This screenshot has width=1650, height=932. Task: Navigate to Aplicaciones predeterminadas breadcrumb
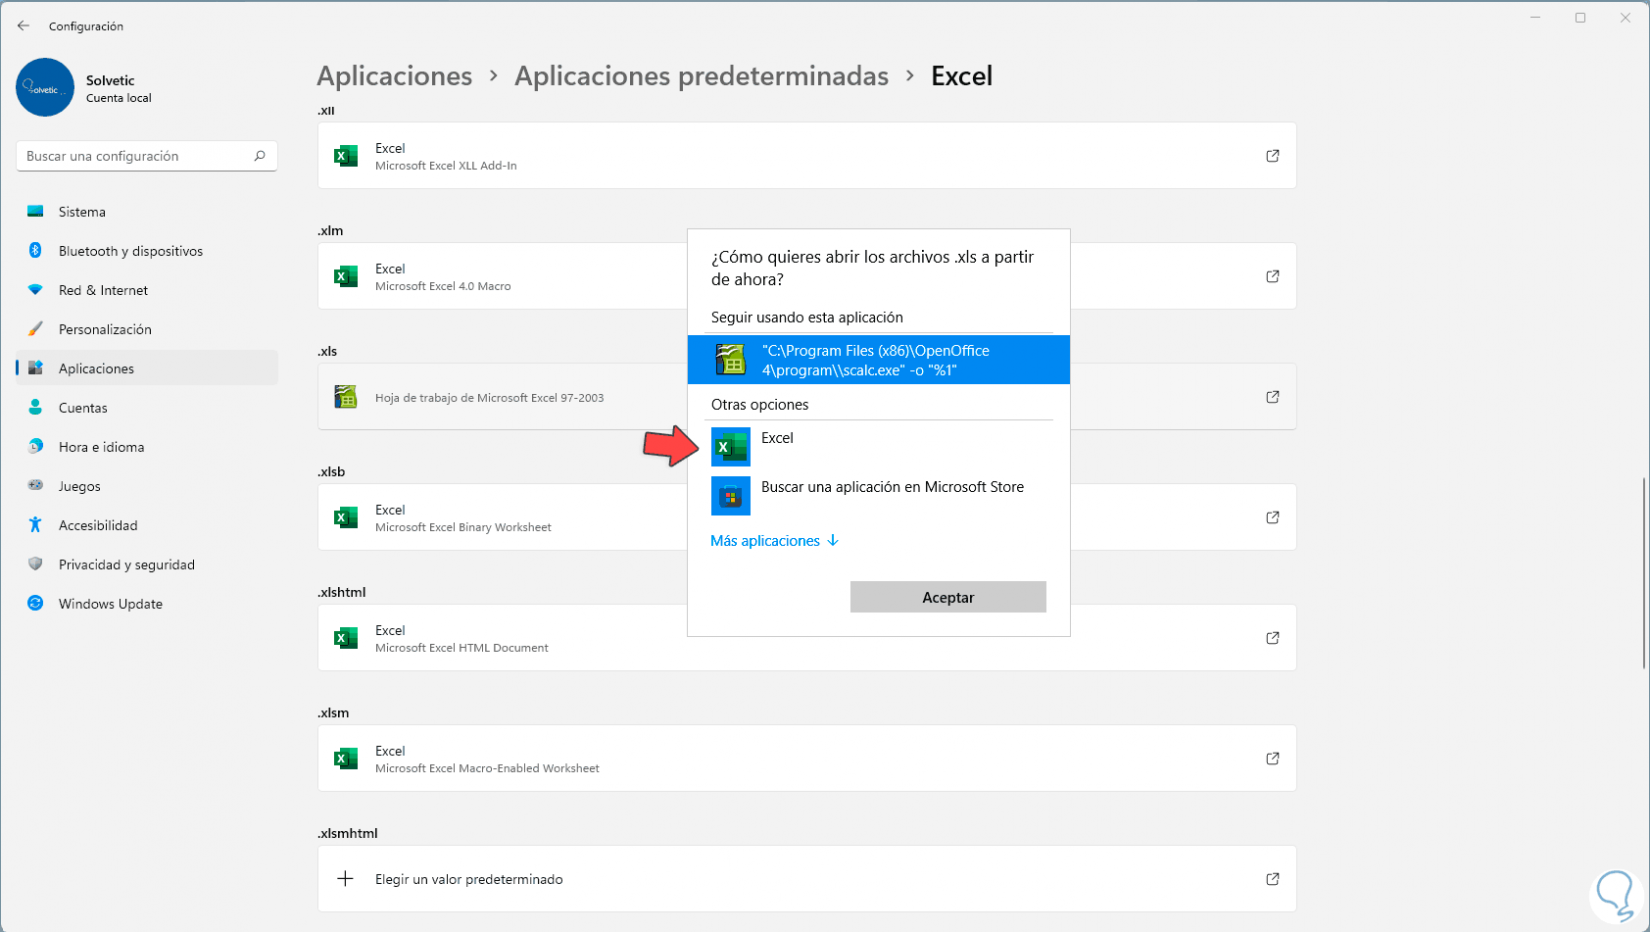click(x=701, y=76)
